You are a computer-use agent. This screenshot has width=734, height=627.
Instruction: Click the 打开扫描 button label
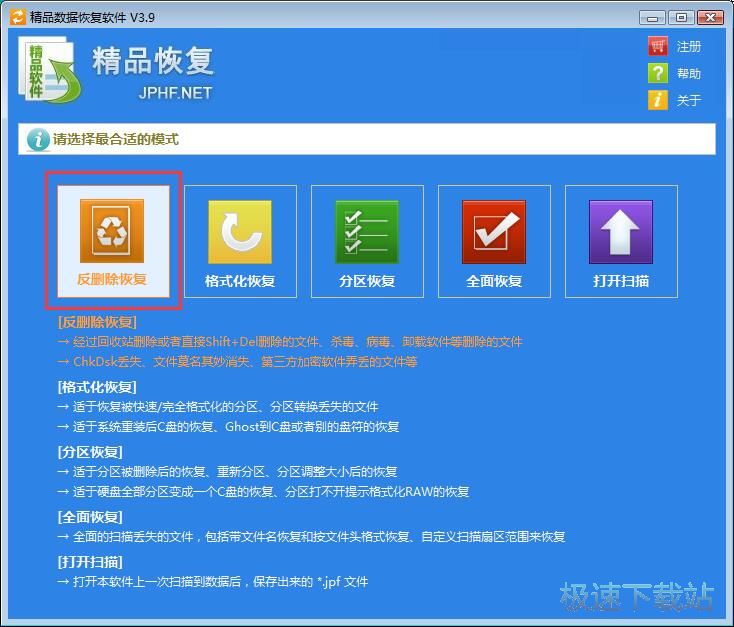621,281
